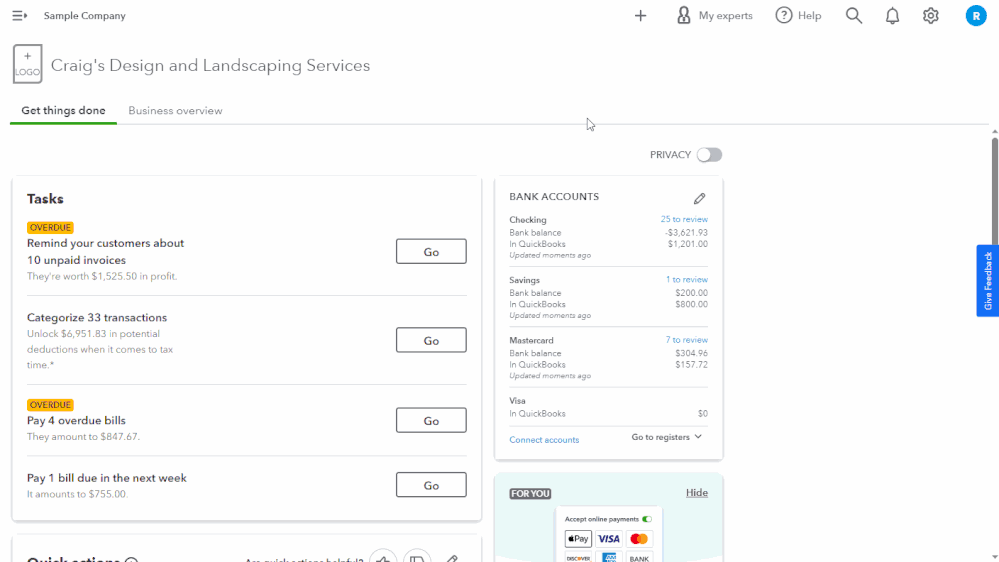Screen dimensions: 999x562
Task: Click OVERDUE badge above overdue bills
Action: (50, 405)
